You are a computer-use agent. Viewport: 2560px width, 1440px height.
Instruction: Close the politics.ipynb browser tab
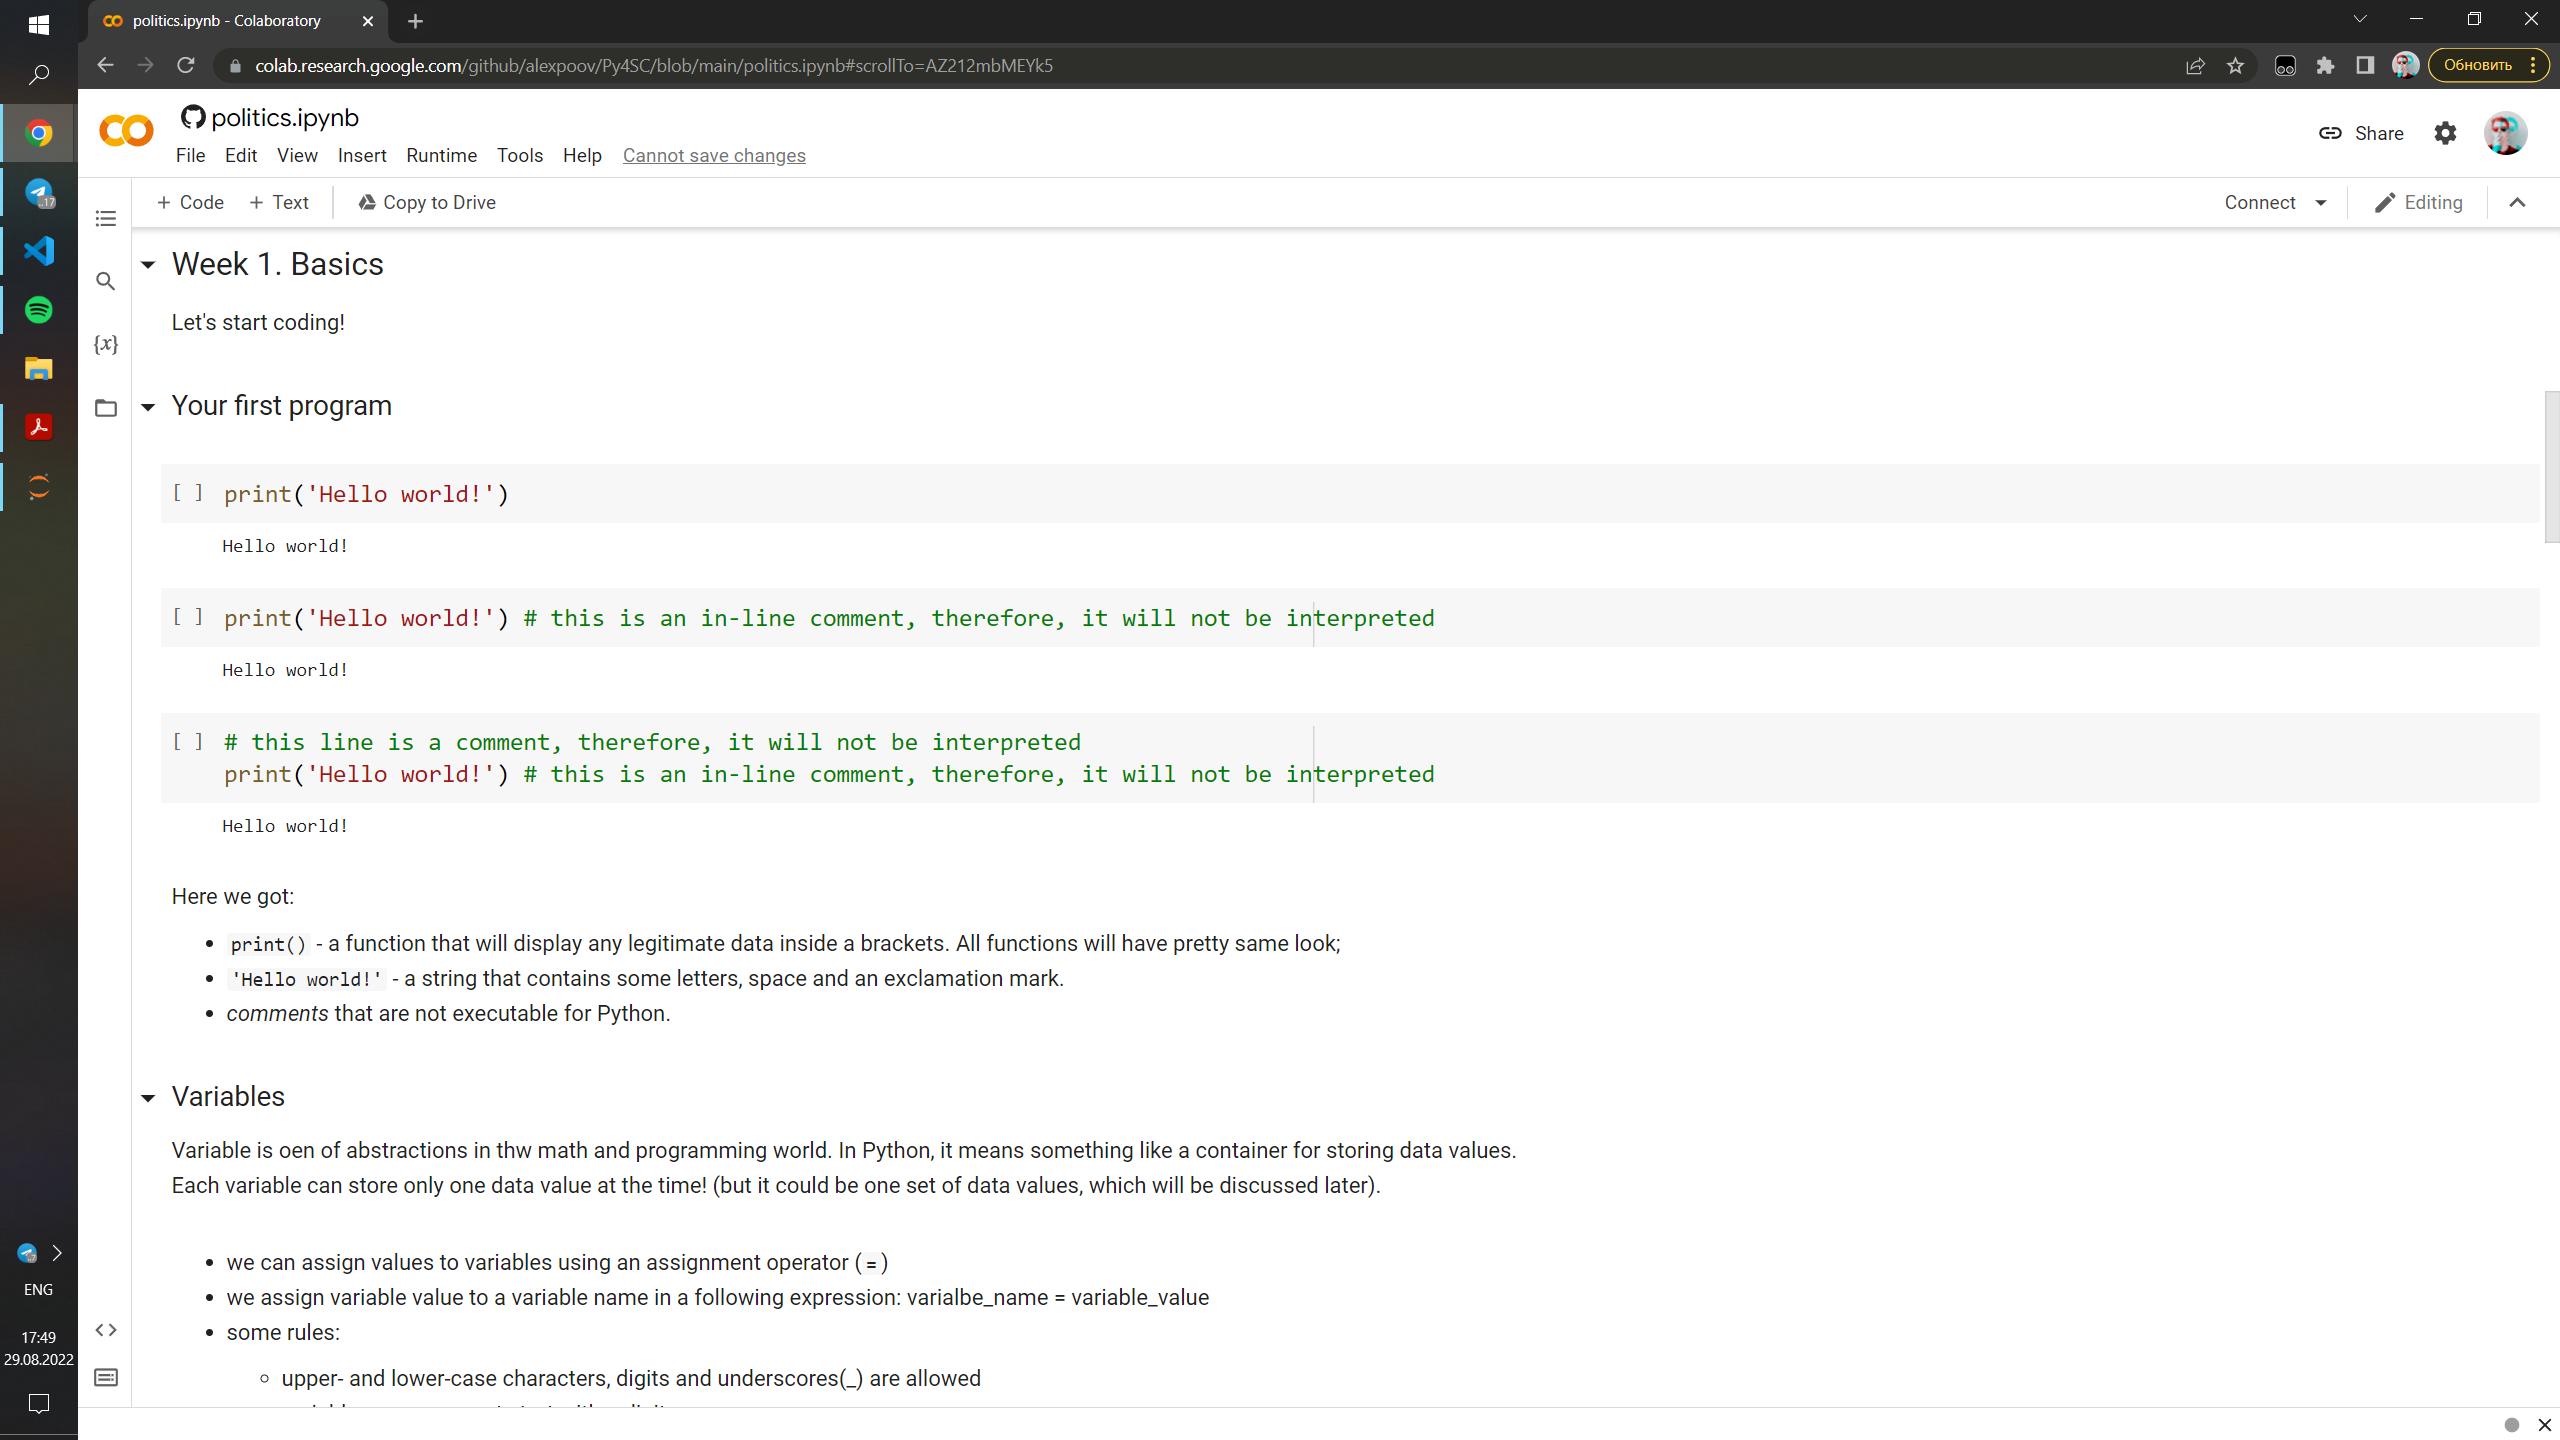(x=368, y=21)
